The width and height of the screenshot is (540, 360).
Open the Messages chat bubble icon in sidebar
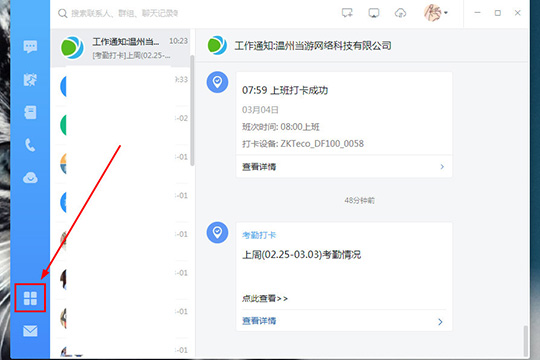pos(30,47)
